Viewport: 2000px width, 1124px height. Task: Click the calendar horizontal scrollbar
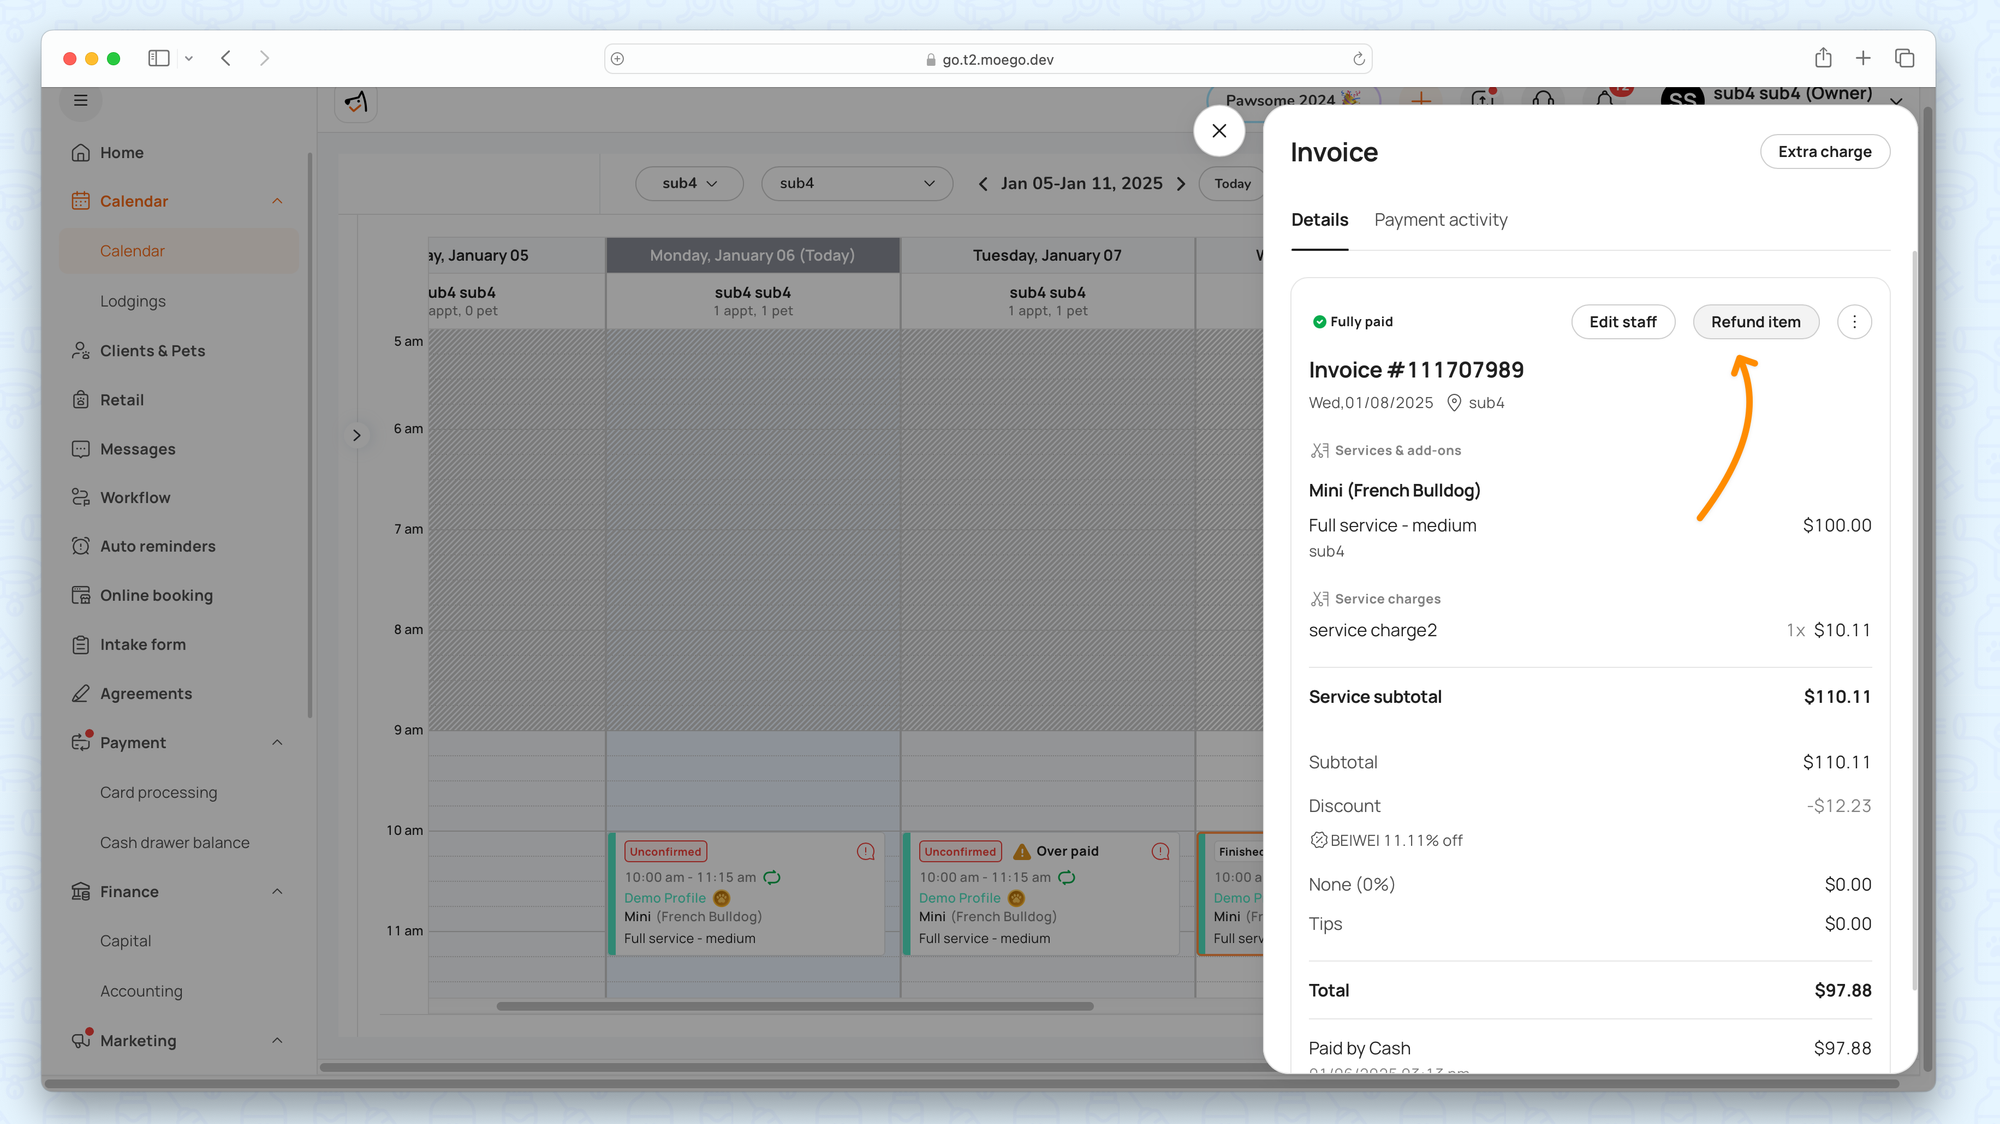pyautogui.click(x=794, y=1006)
